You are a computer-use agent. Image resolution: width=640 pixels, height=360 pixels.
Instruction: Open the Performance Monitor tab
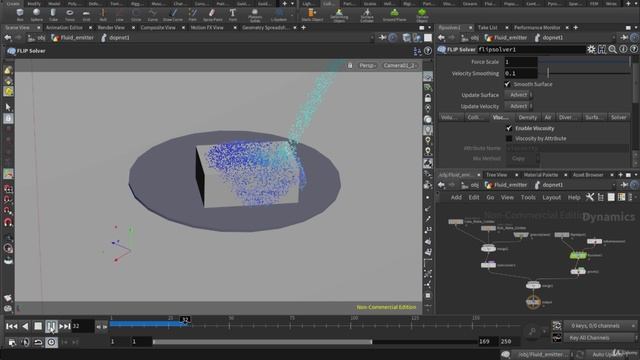[x=537, y=28]
